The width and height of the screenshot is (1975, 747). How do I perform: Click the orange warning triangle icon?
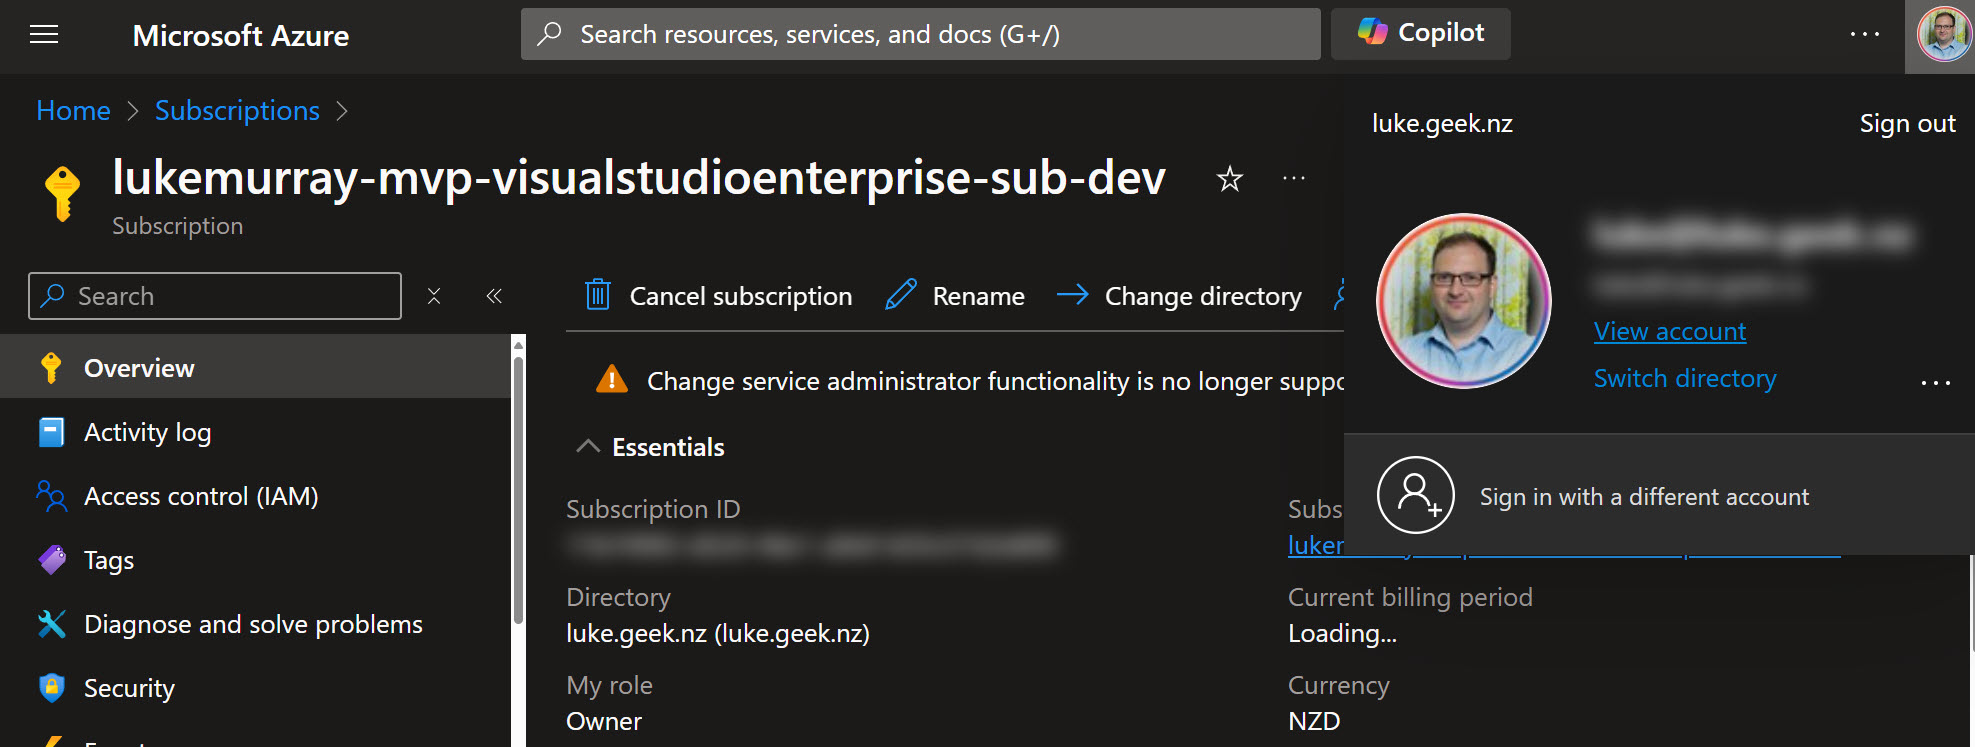[612, 380]
